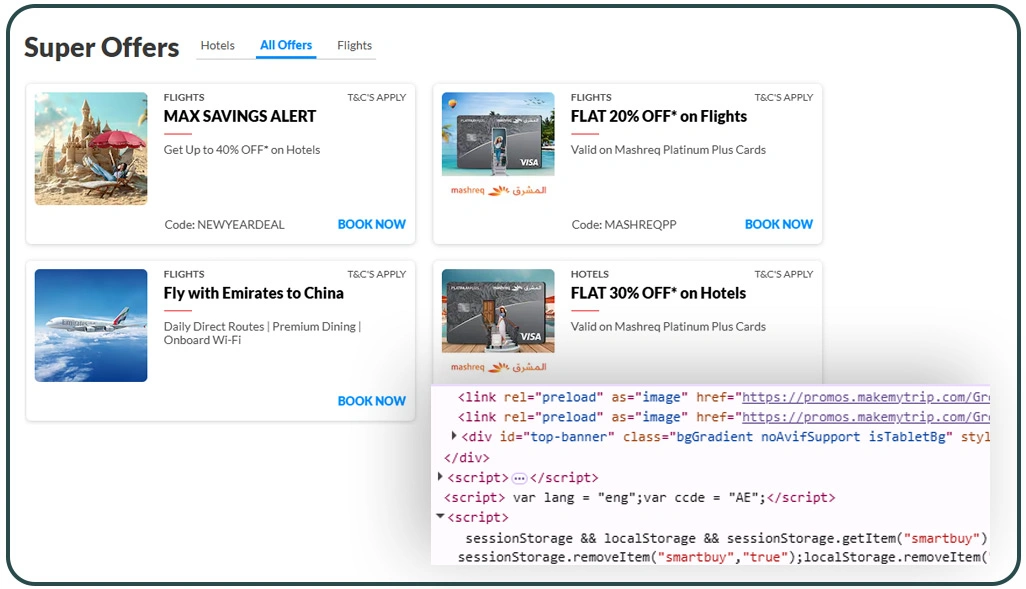The height and width of the screenshot is (589, 1026).
Task: Select the promo code NEWYEARDEAL text
Action: (x=222, y=225)
